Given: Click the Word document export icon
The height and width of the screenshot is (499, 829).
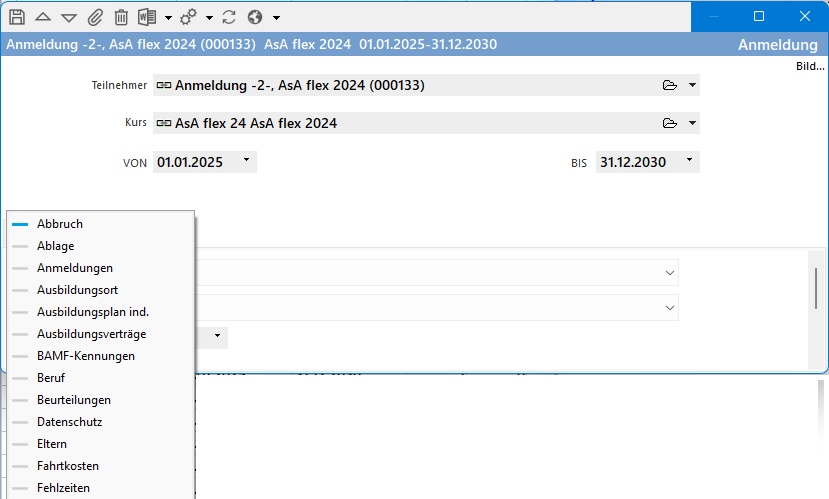Looking at the screenshot, I should 147,17.
